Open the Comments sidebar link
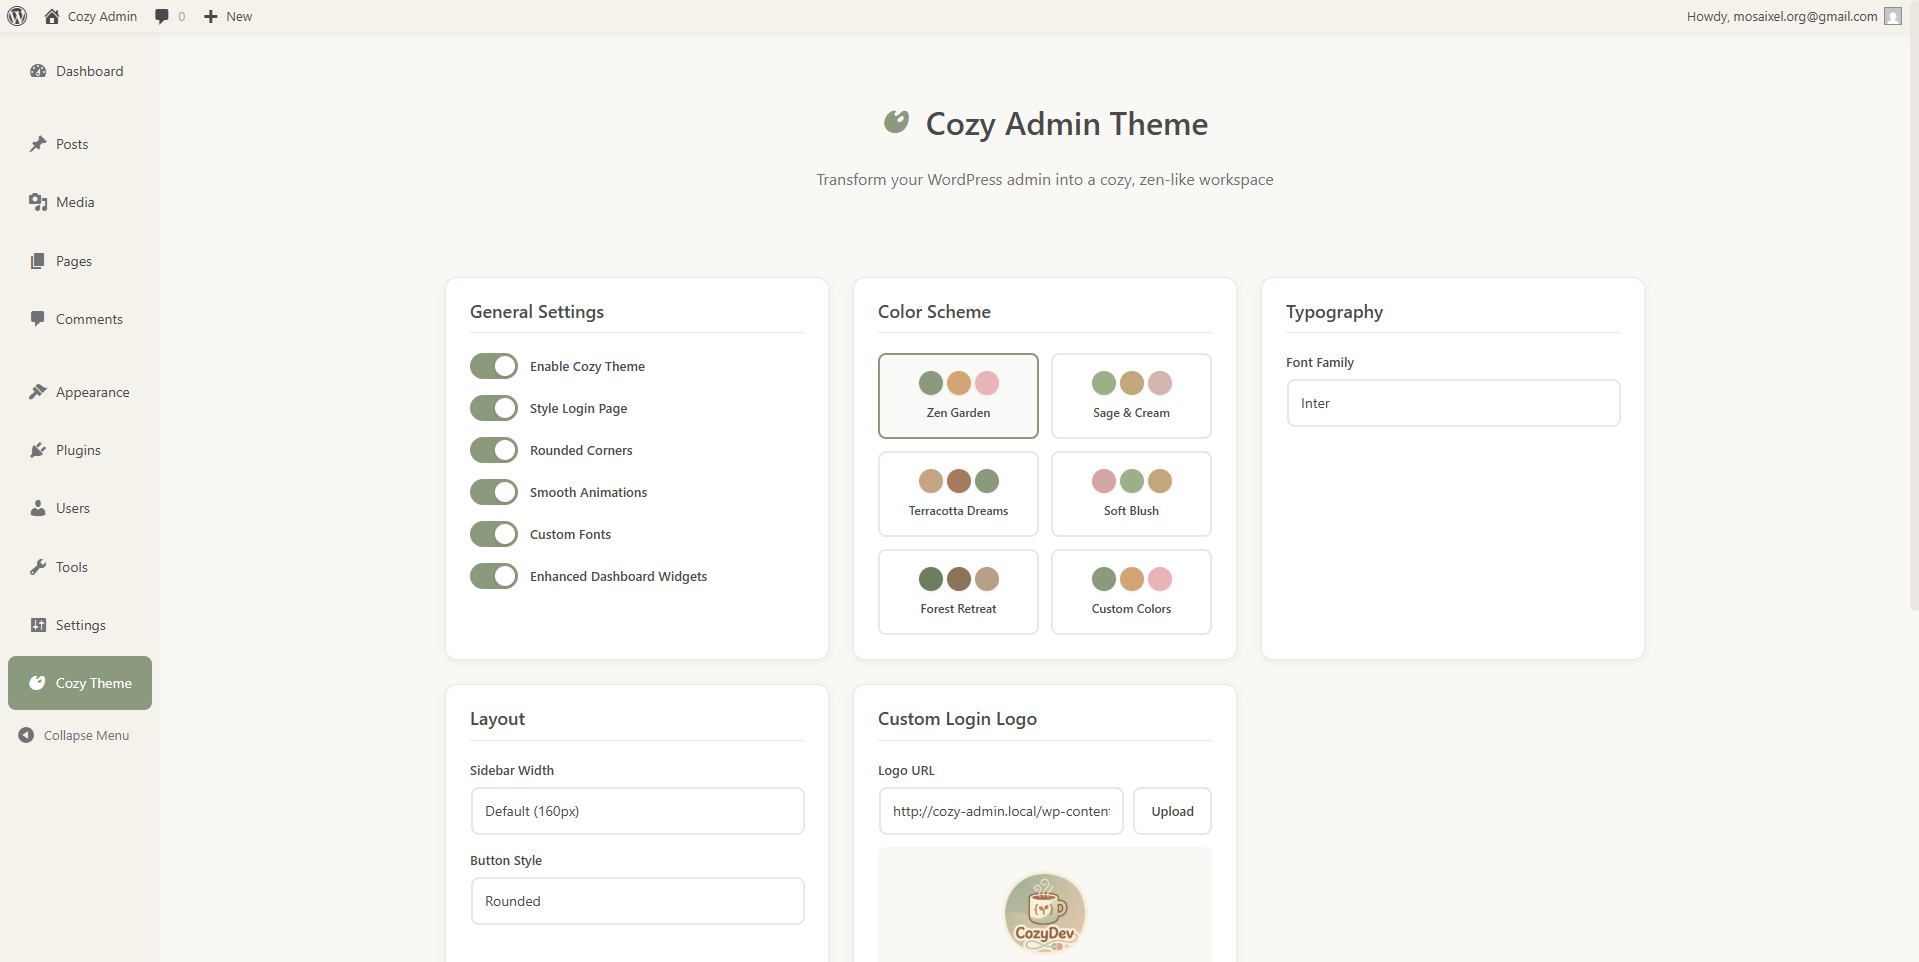This screenshot has width=1919, height=962. coord(80,319)
